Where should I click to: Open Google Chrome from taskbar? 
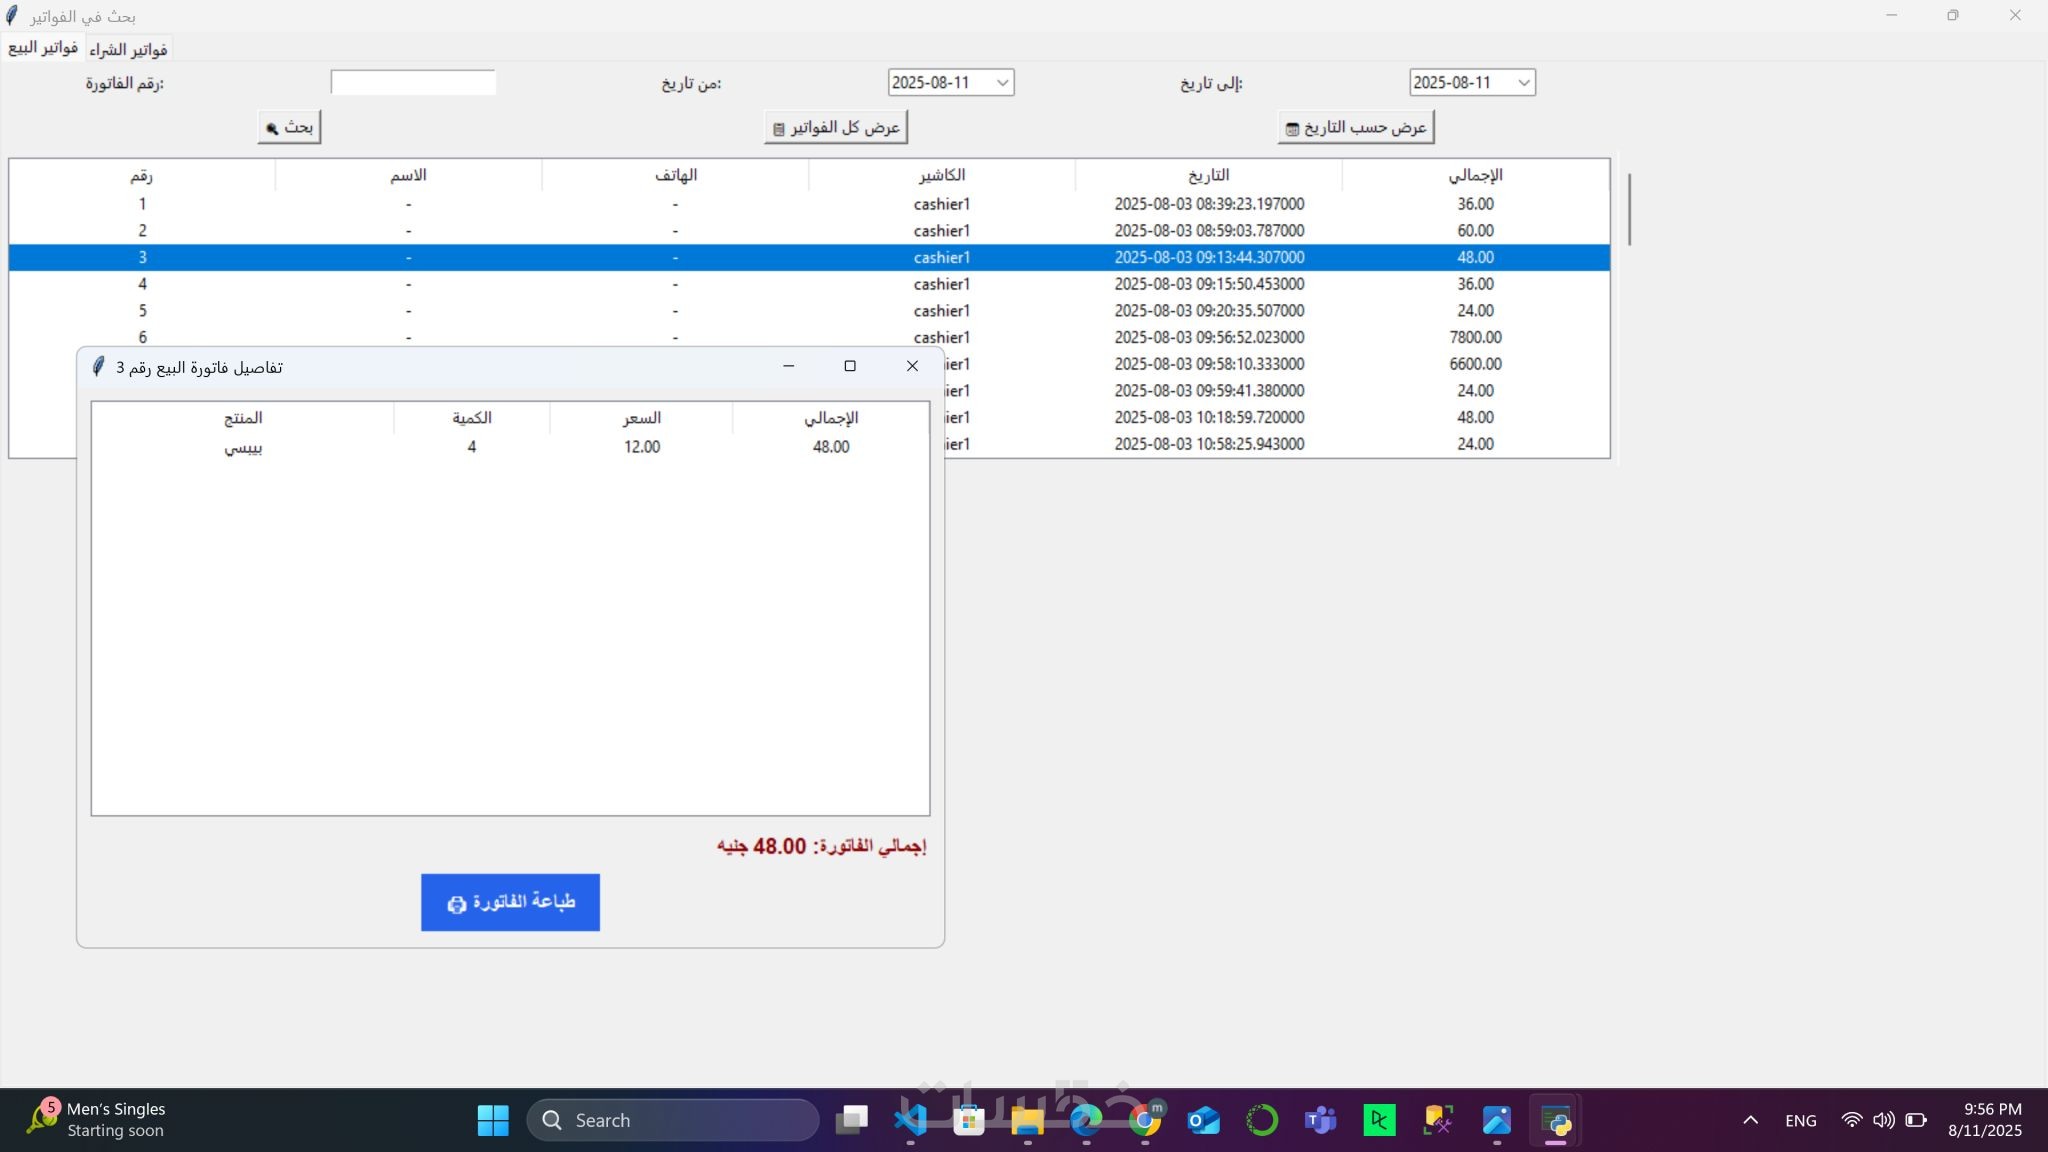[1145, 1120]
